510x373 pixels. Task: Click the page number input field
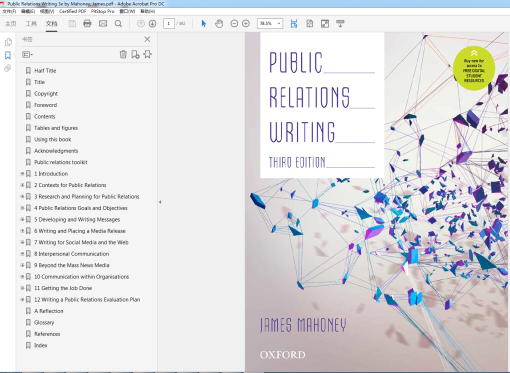click(169, 24)
